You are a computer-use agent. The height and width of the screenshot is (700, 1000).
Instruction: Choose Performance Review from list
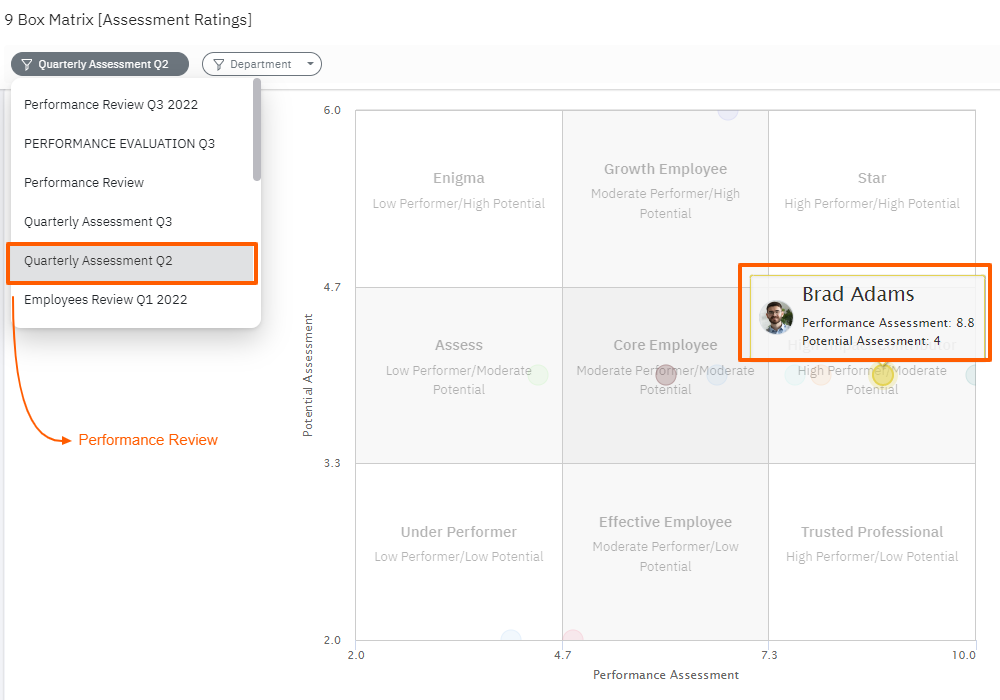coord(84,183)
